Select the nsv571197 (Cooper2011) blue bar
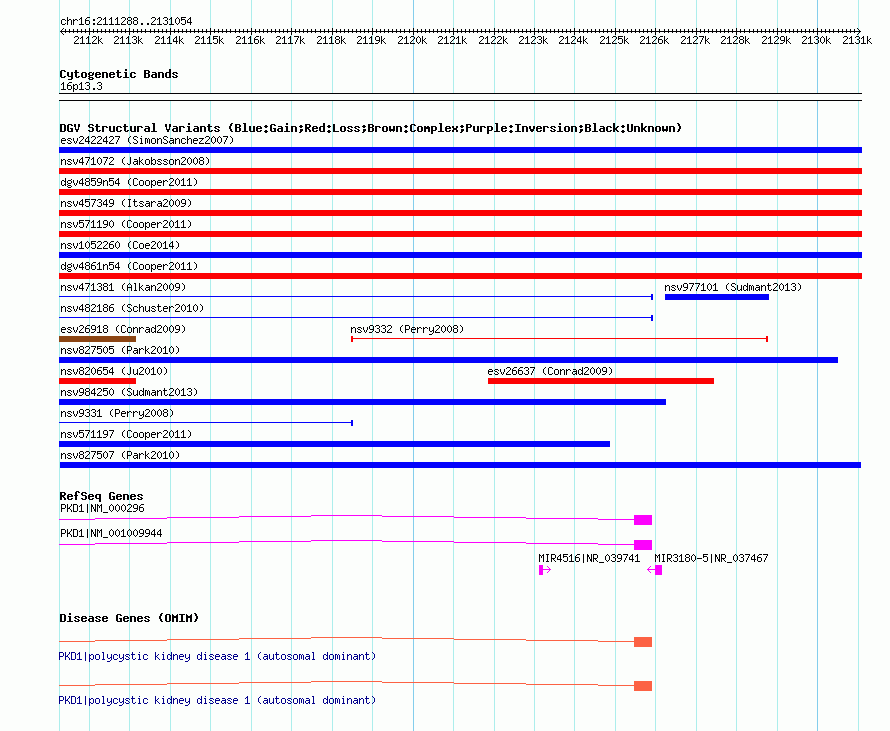The image size is (890, 731). (x=334, y=444)
